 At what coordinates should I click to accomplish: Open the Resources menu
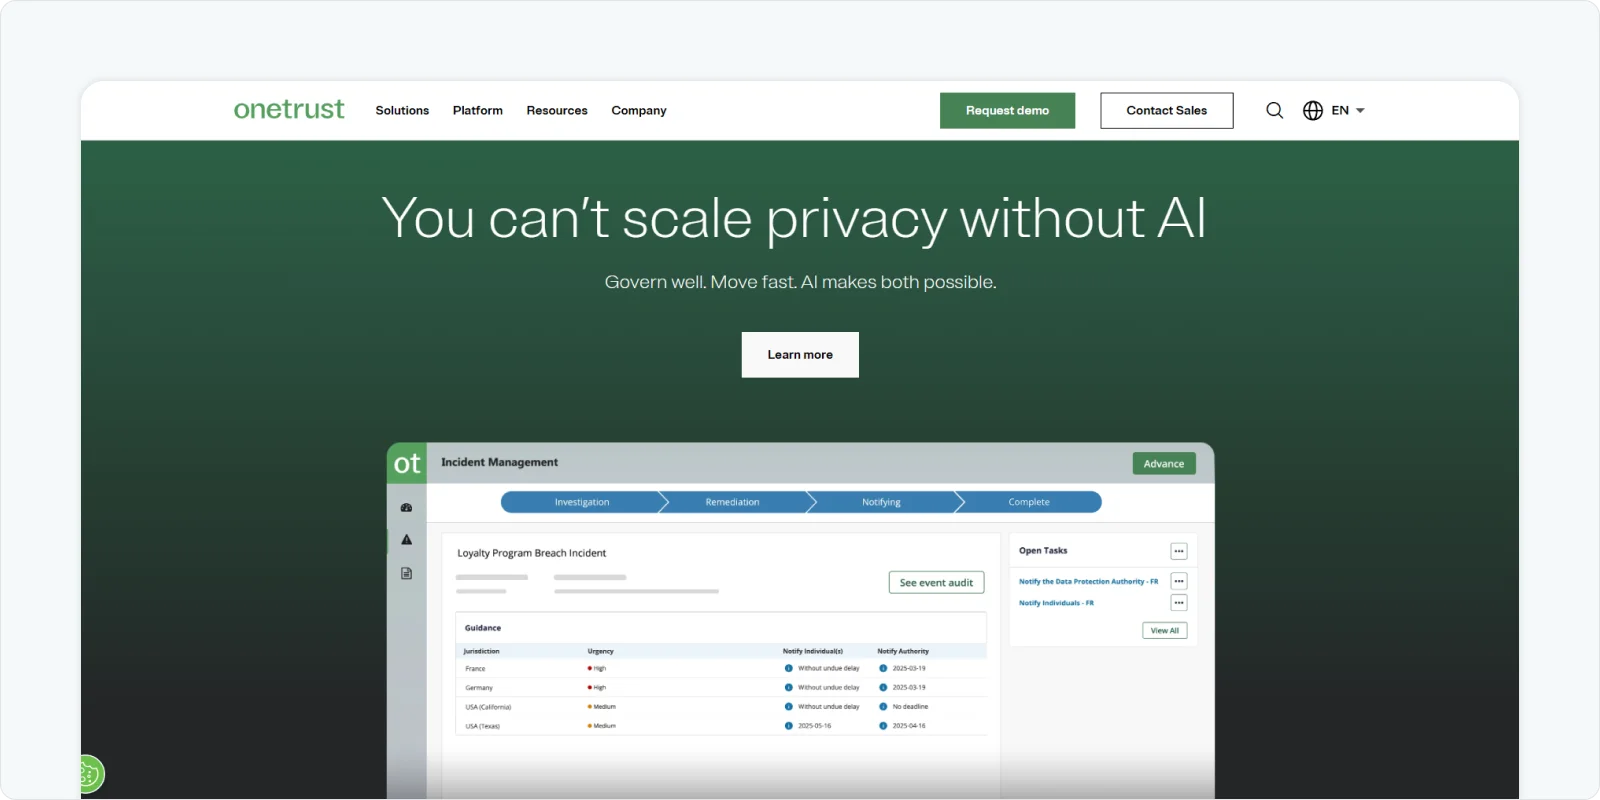557,110
